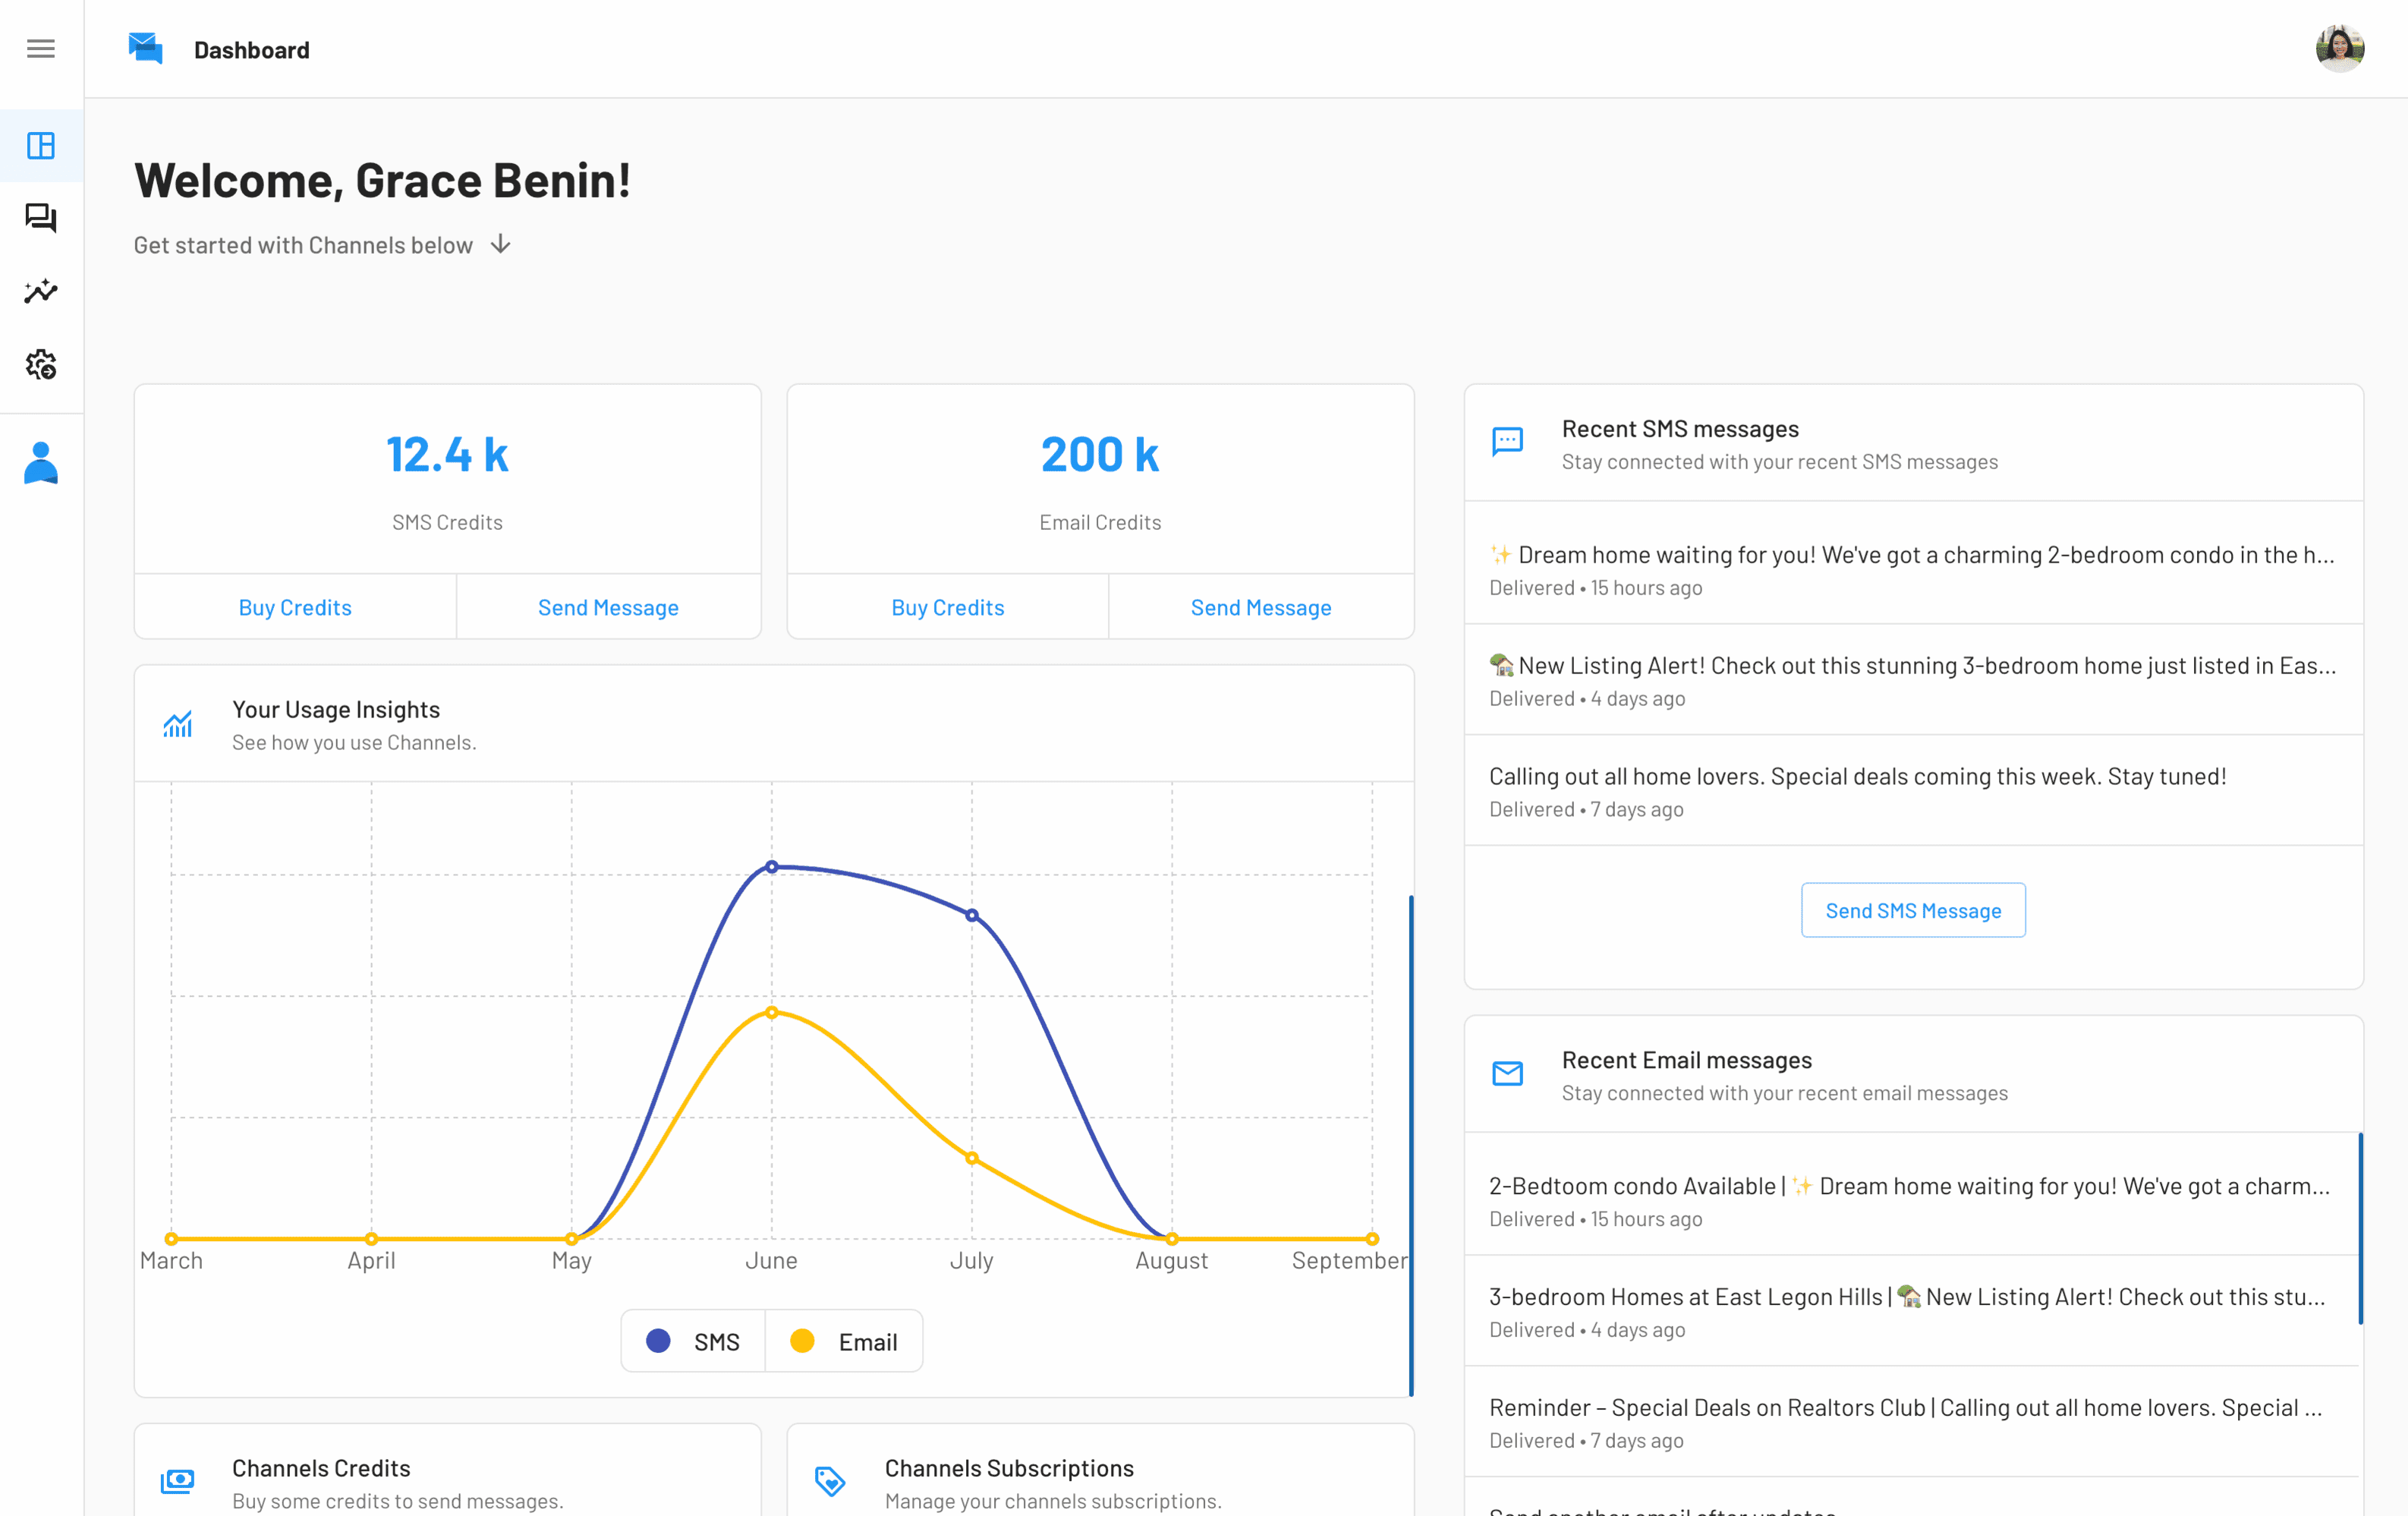Click the Dashboard icon in sidebar

(42, 147)
